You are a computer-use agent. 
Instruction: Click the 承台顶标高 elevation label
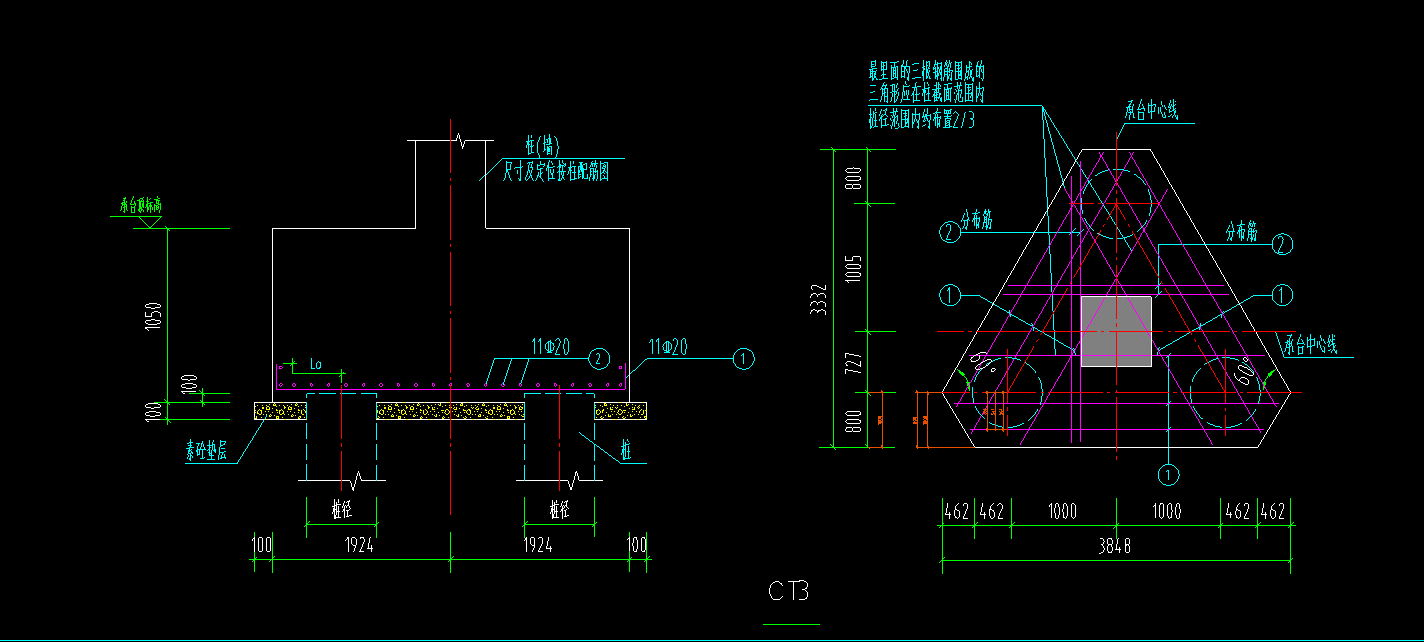pos(140,206)
